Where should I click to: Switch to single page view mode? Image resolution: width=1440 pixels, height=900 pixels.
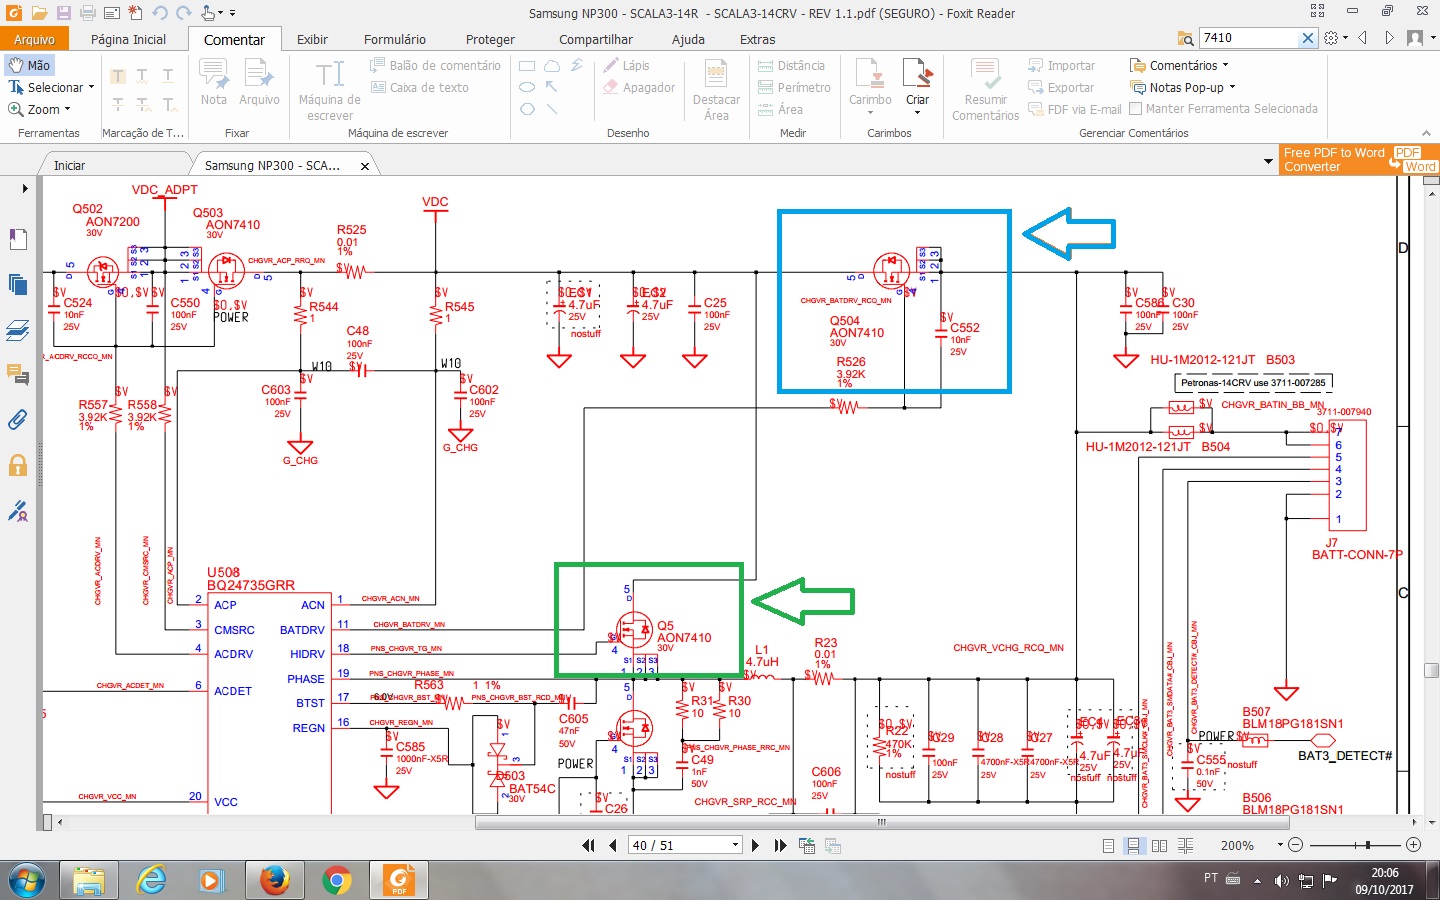[x=1108, y=845]
